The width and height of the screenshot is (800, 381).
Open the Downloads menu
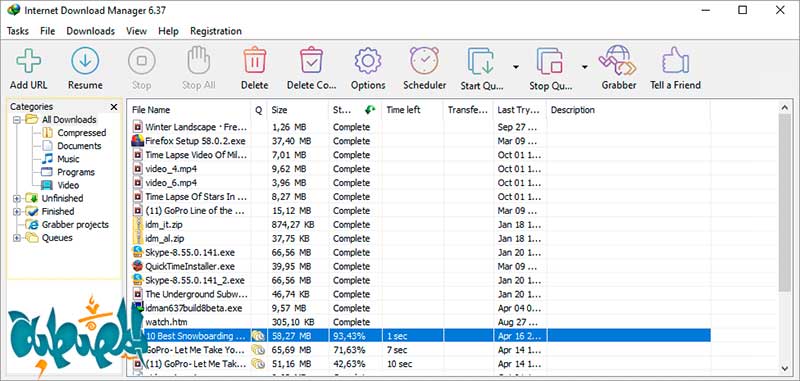click(90, 31)
